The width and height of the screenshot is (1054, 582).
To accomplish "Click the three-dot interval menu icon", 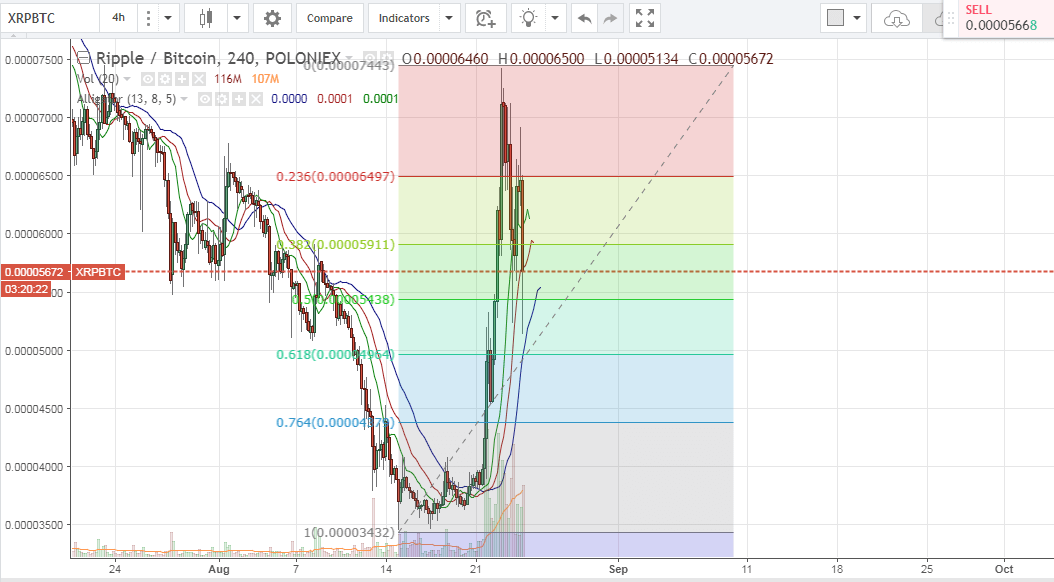I will pyautogui.click(x=148, y=18).
